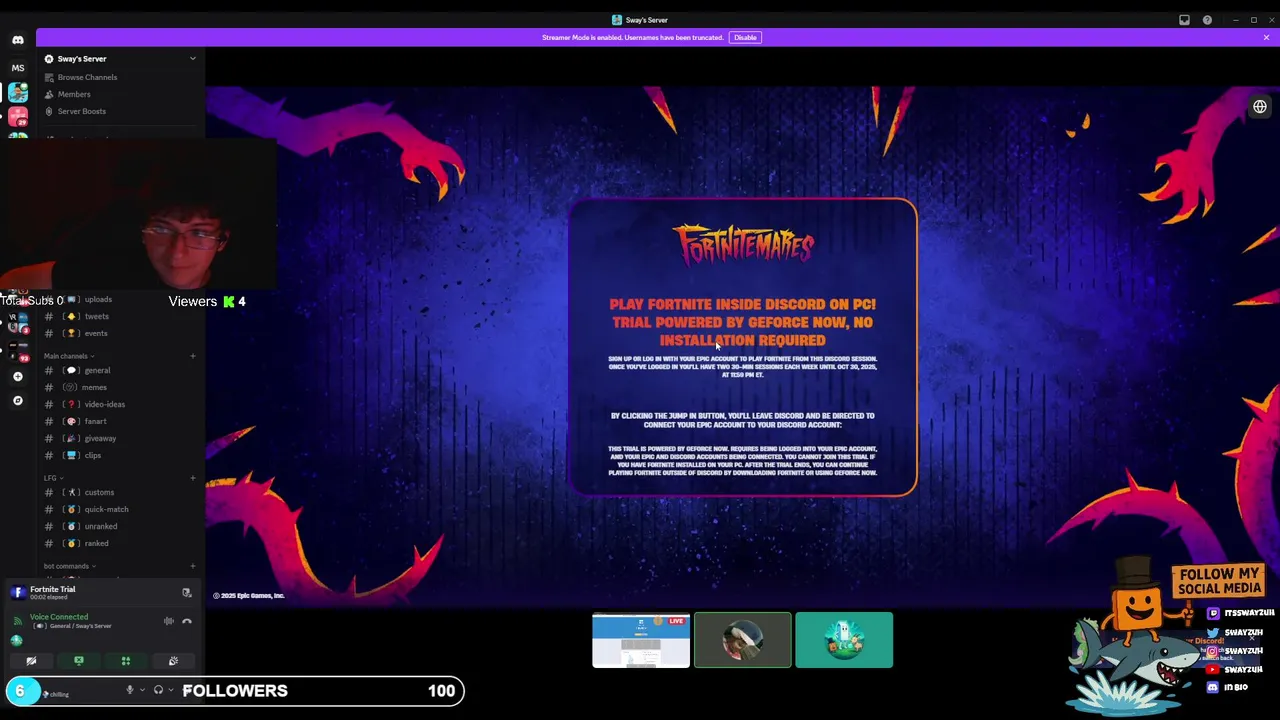The height and width of the screenshot is (720, 1280).
Task: Open the video-ideas channel
Action: [120, 404]
